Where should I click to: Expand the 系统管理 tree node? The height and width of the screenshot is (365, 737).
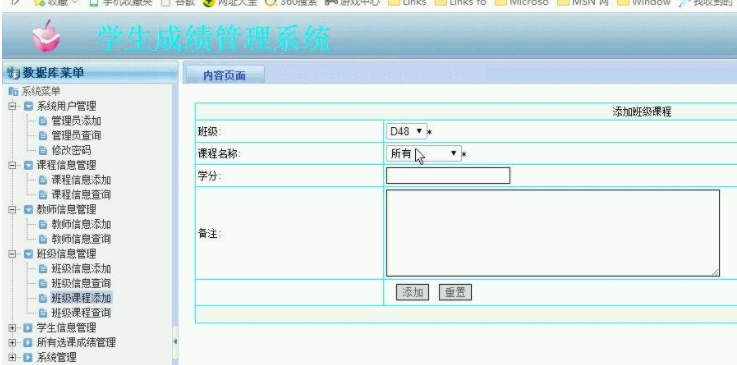coord(12,357)
